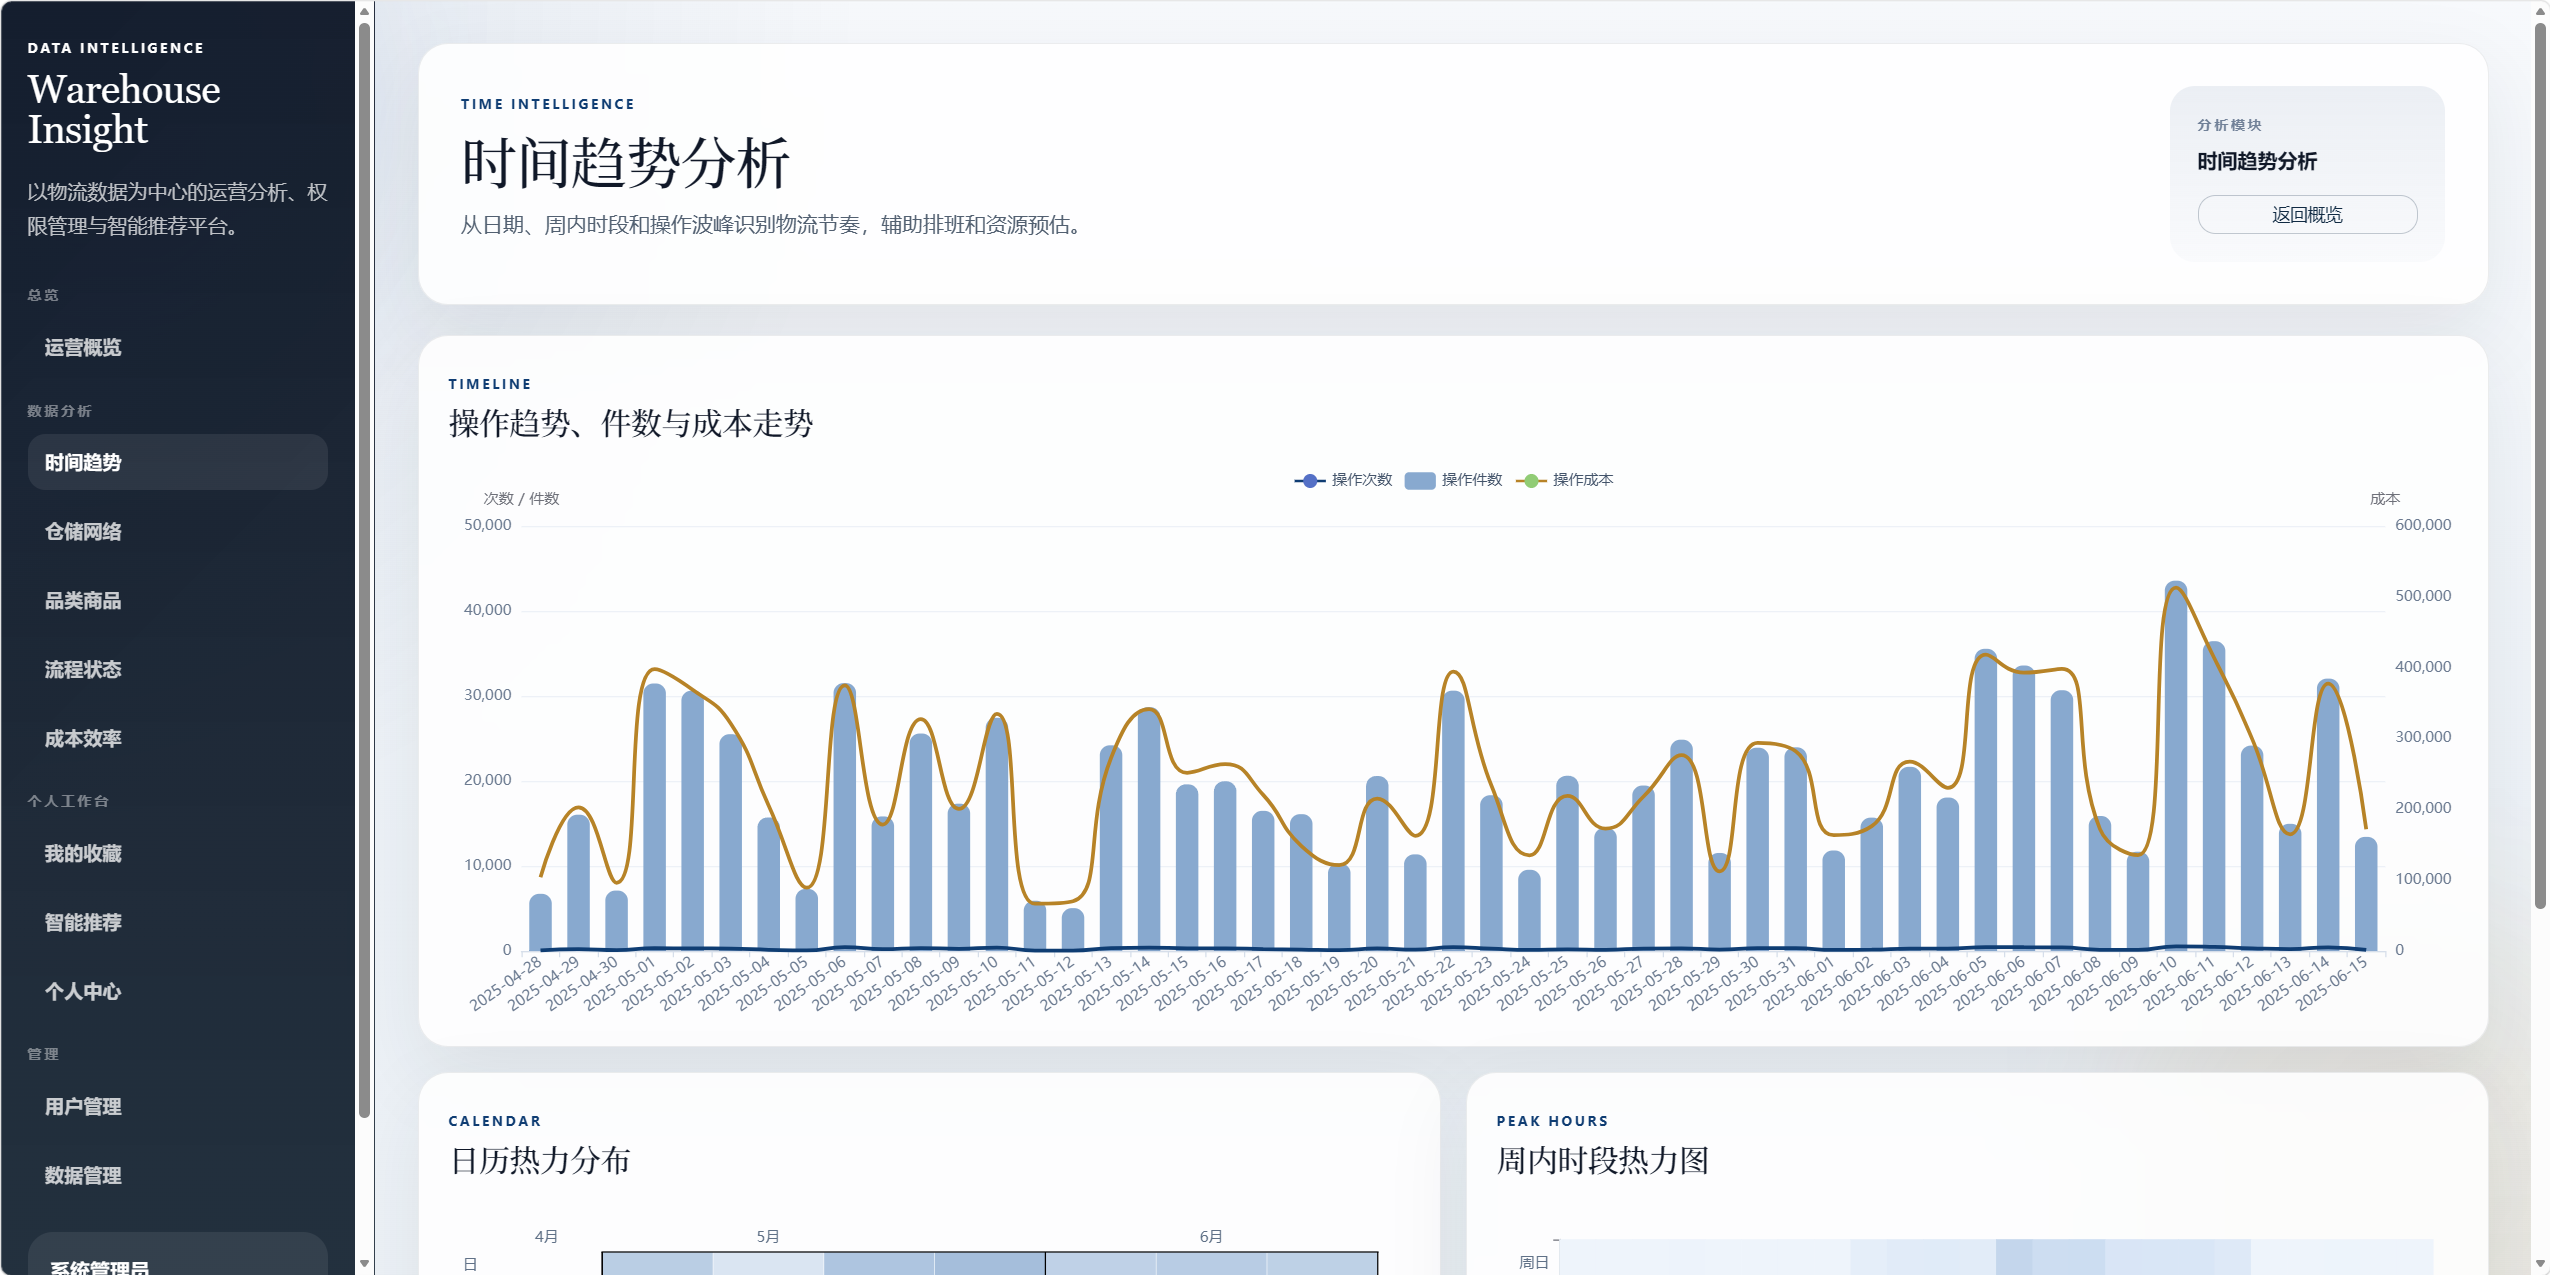
Task: Open 我的收藏 in the personal workspace
Action: pos(83,854)
